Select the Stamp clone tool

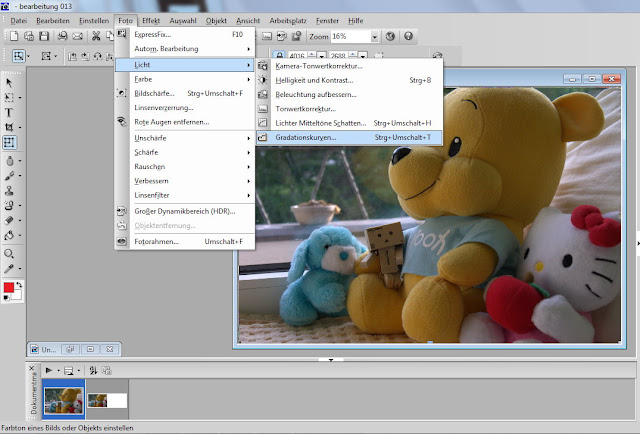pos(9,189)
